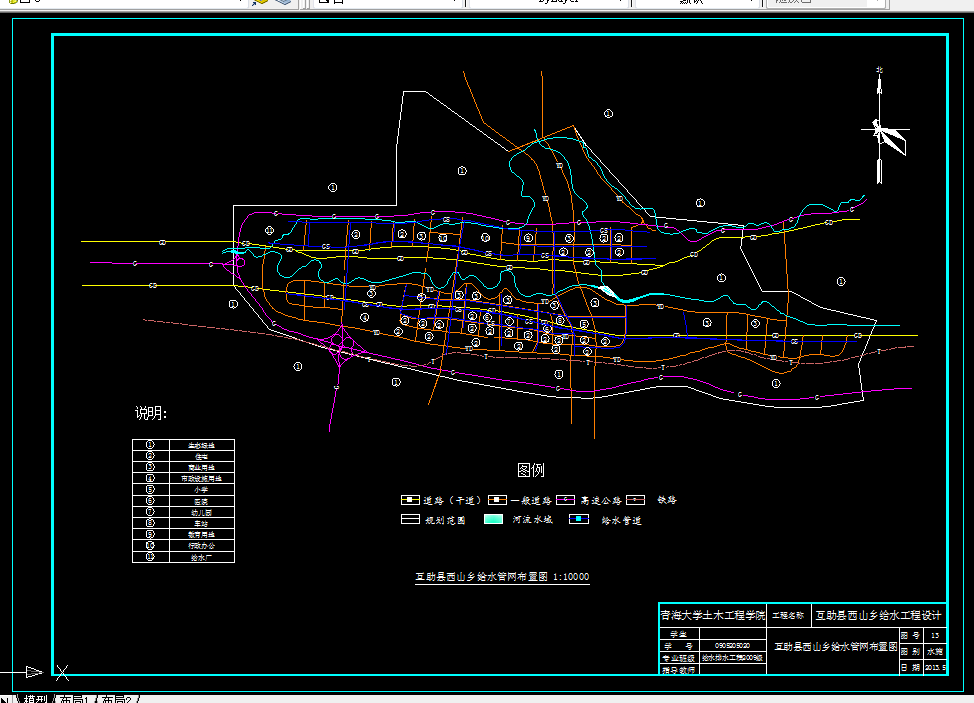Screen dimensions: 974x703
Task: Select 青海大学土木工程学院 in title block
Action: (x=712, y=615)
